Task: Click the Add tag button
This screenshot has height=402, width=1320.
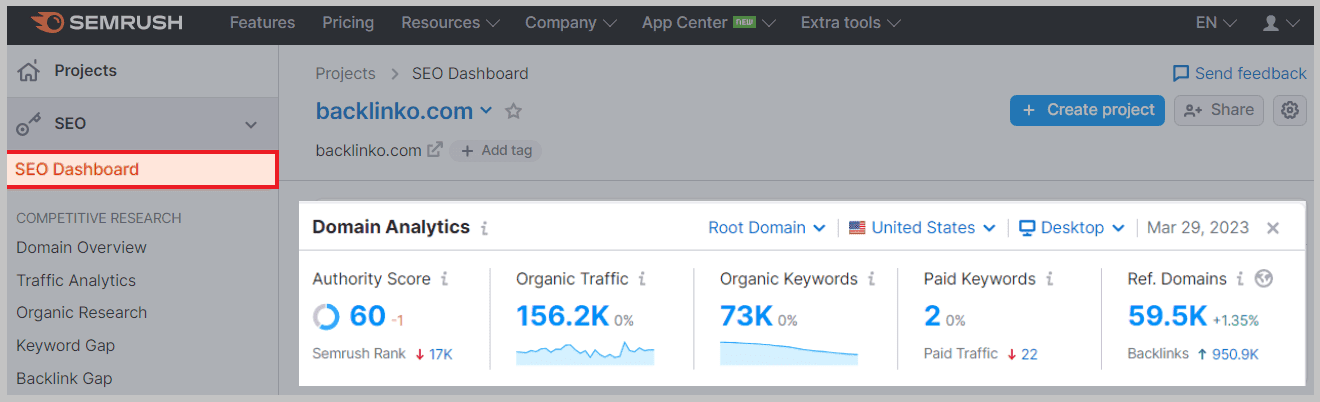Action: 496,150
